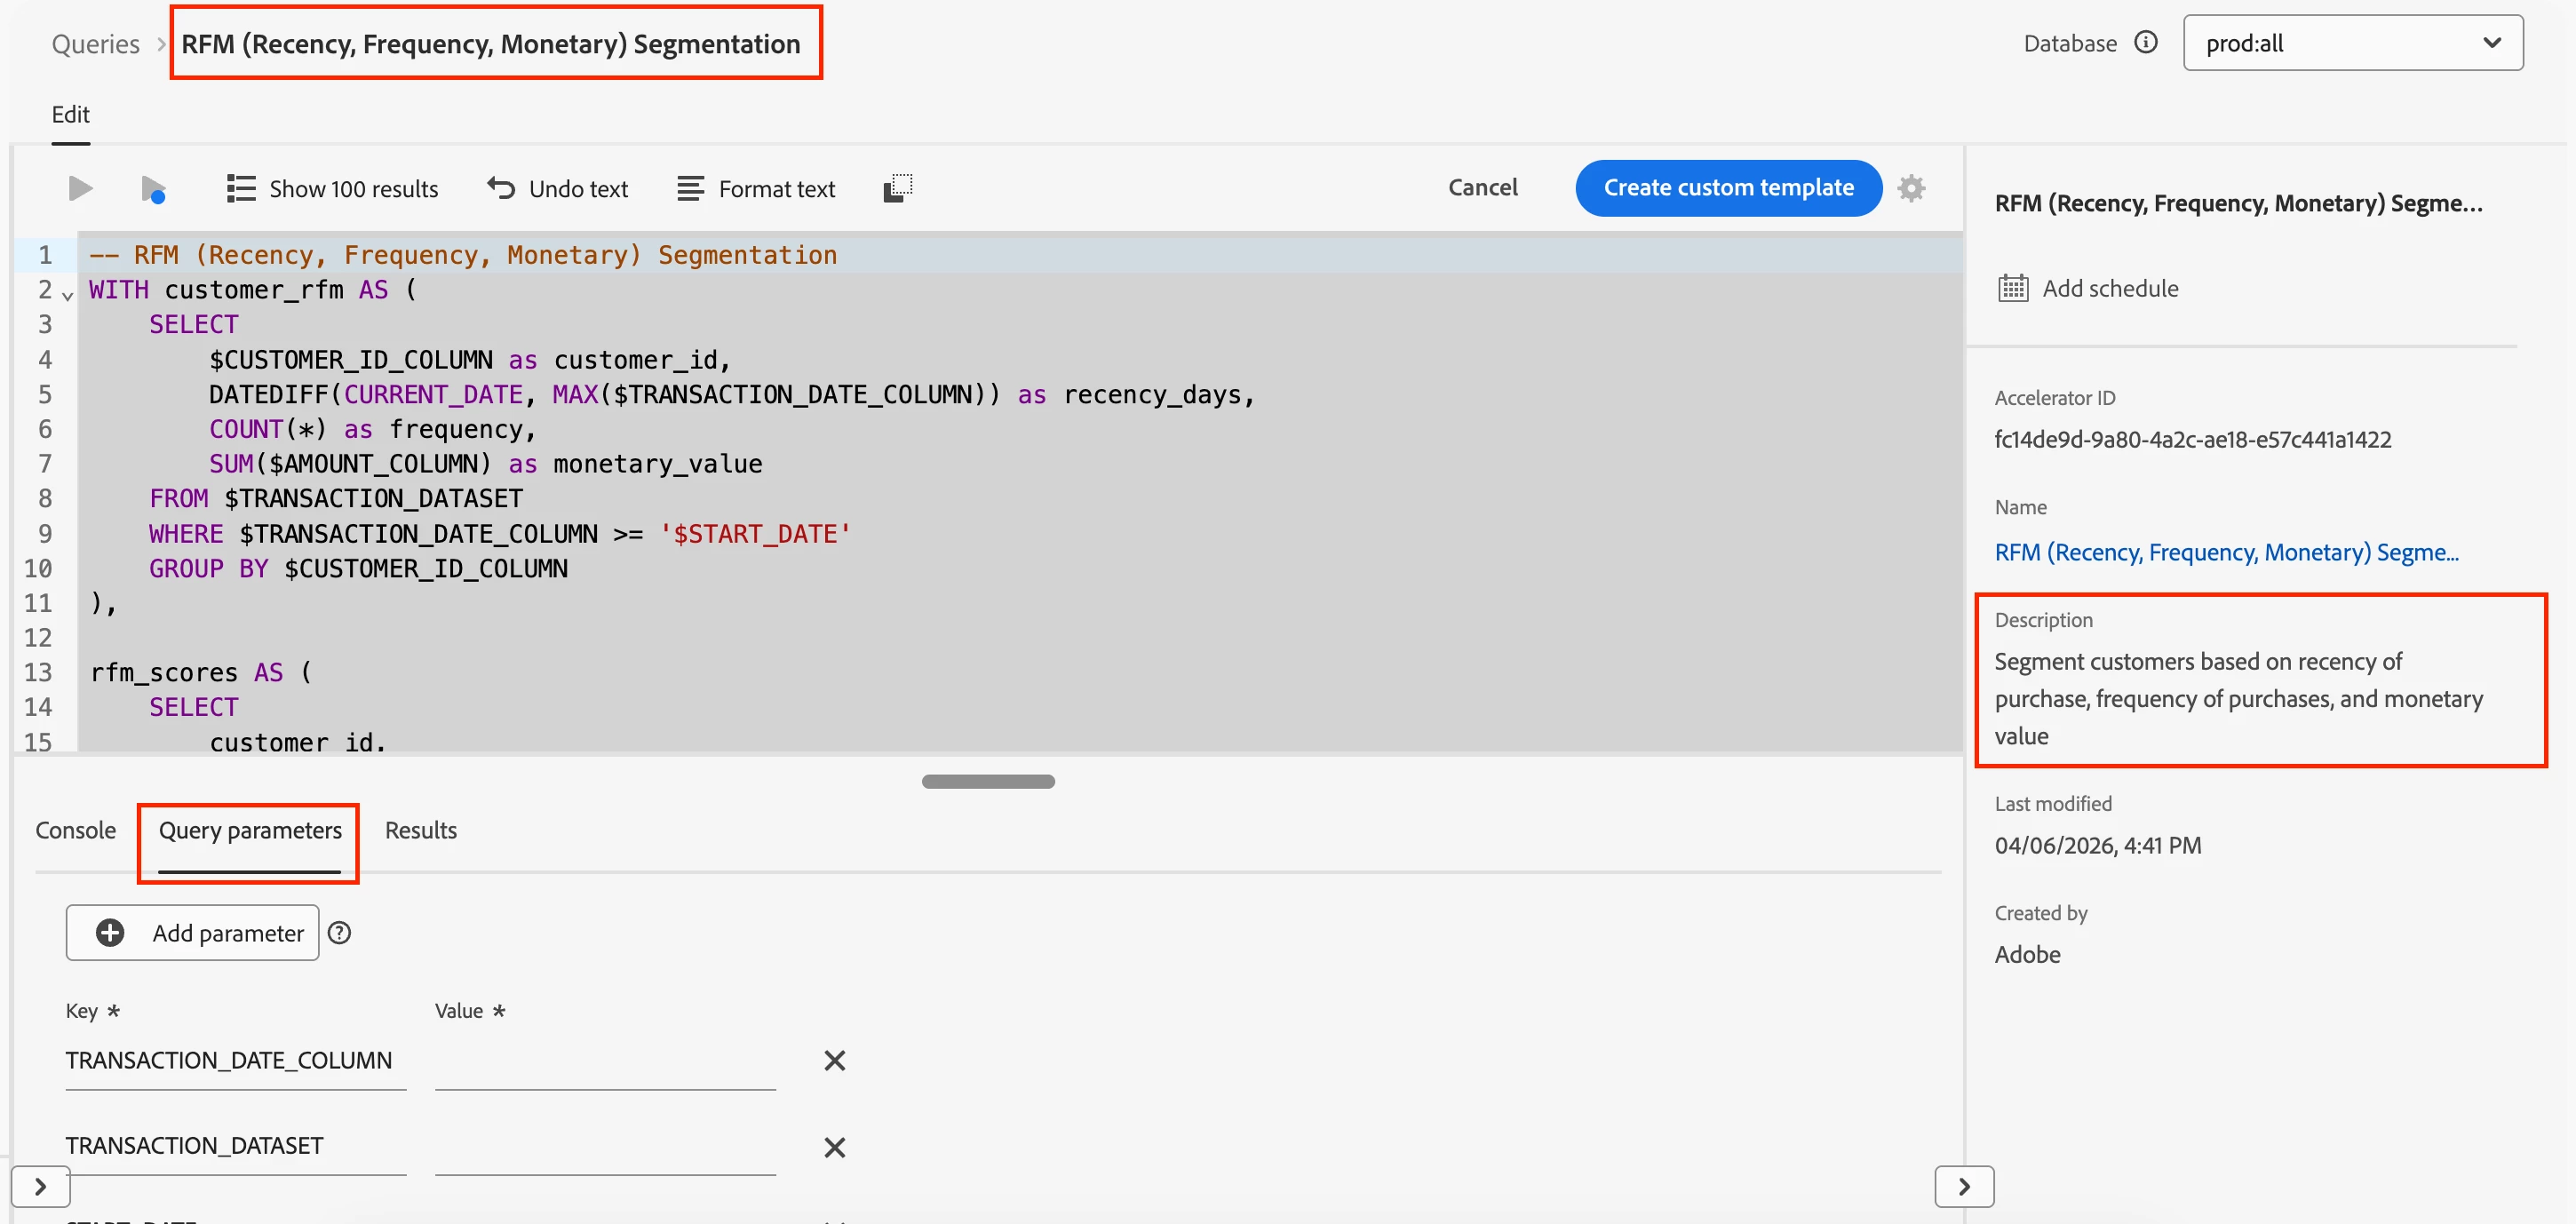Open the Results tab
The image size is (2576, 1224).
(x=421, y=830)
